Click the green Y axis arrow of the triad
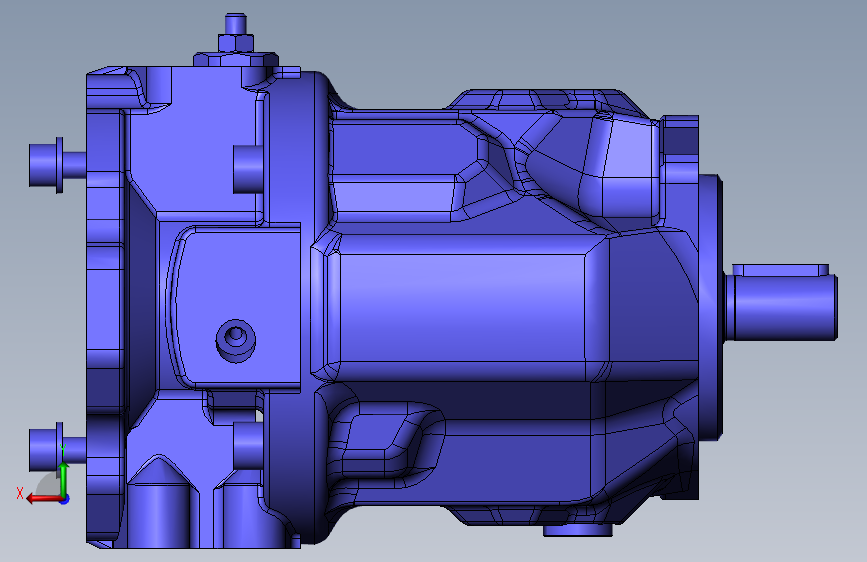This screenshot has width=867, height=562. click(x=64, y=478)
